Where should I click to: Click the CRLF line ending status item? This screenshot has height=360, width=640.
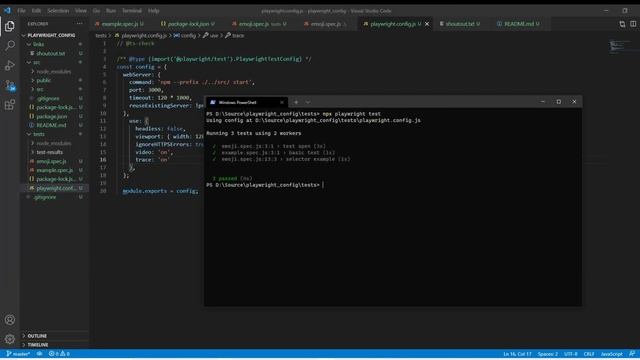pyautogui.click(x=589, y=354)
